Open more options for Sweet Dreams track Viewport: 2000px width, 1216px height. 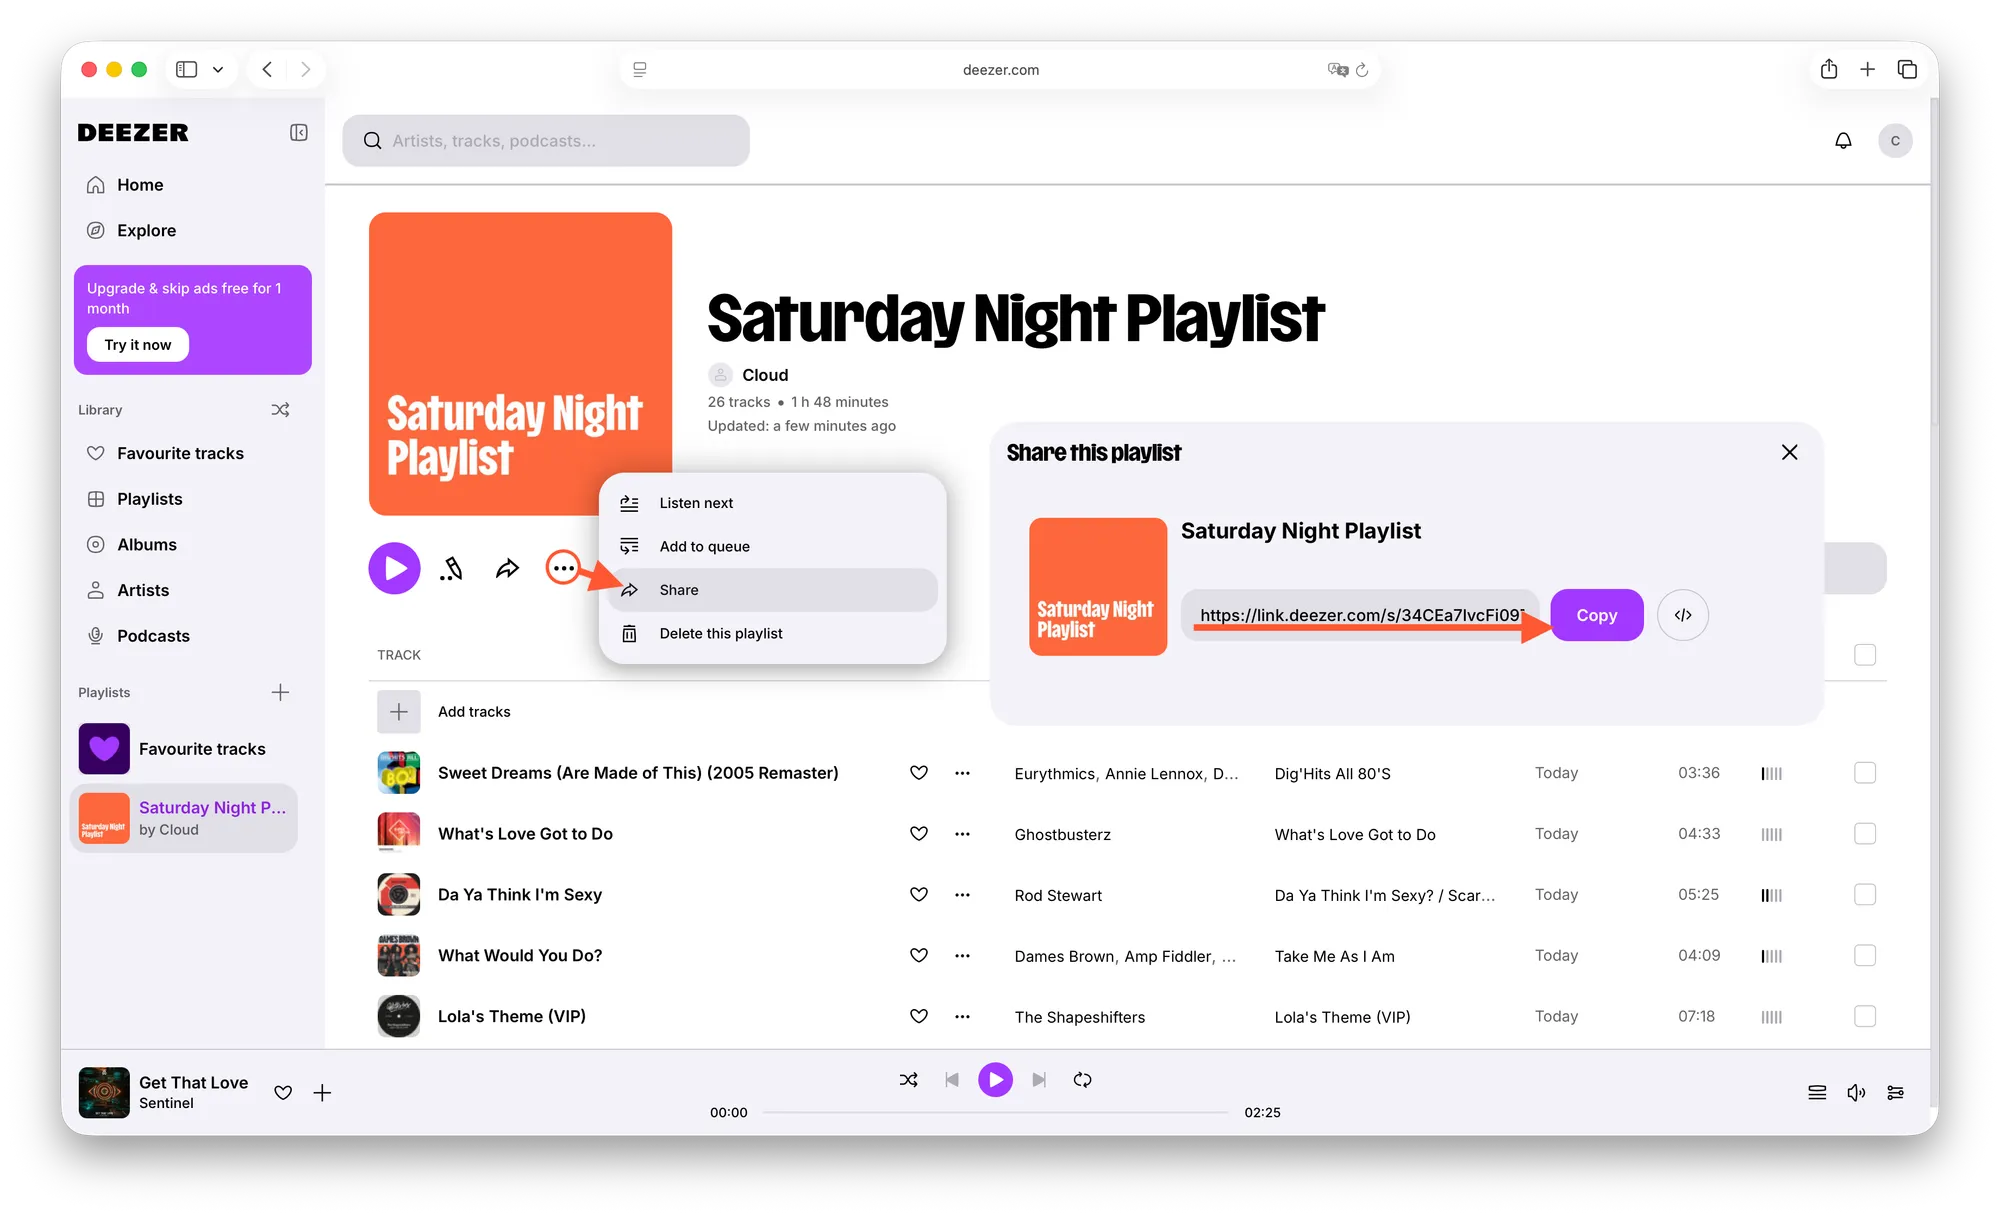pos(962,773)
